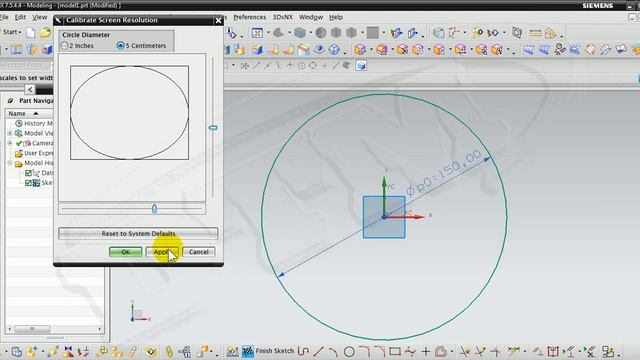The width and height of the screenshot is (640, 360).
Task: Select the 2 Inches radio button
Action: (64, 46)
